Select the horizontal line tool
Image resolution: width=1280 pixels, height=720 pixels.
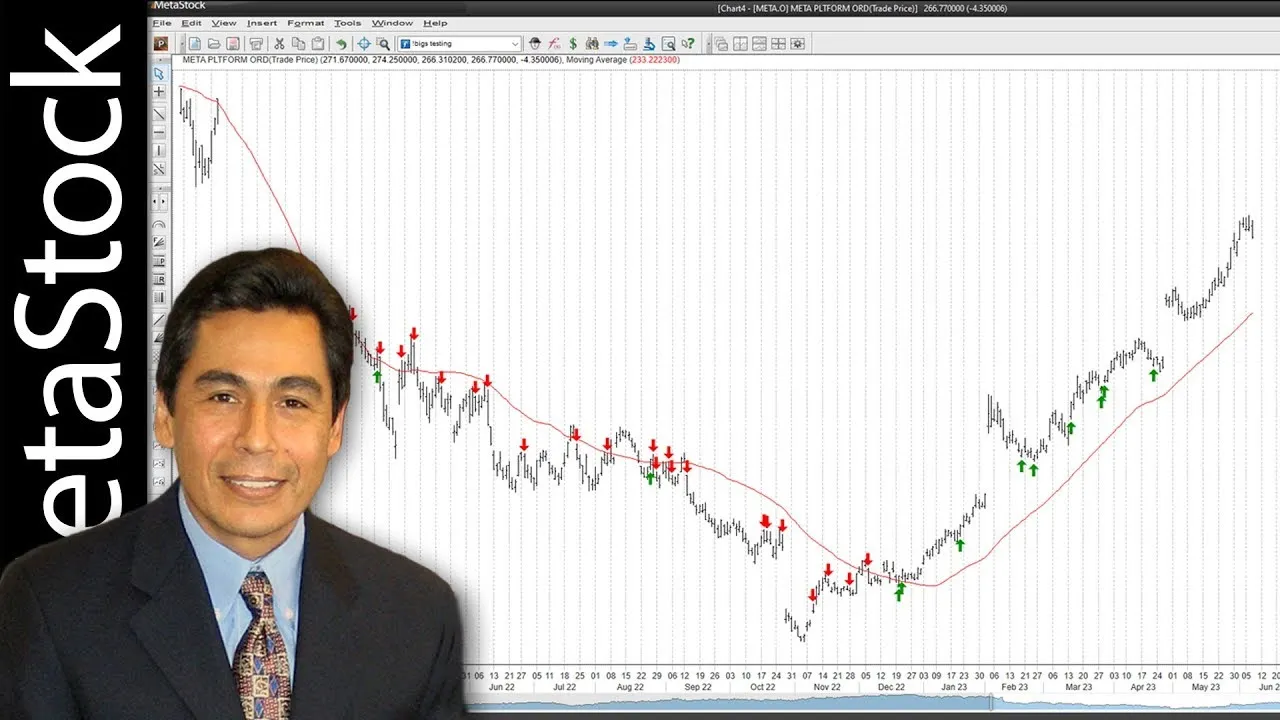(159, 132)
